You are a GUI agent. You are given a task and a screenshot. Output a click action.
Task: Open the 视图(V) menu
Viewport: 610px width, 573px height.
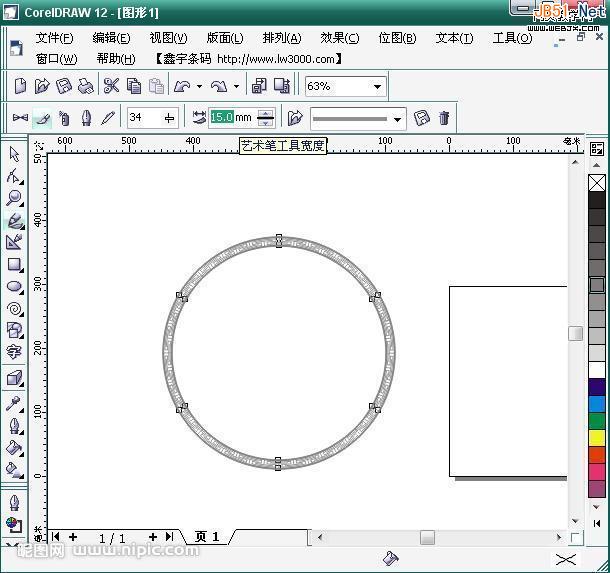(168, 38)
